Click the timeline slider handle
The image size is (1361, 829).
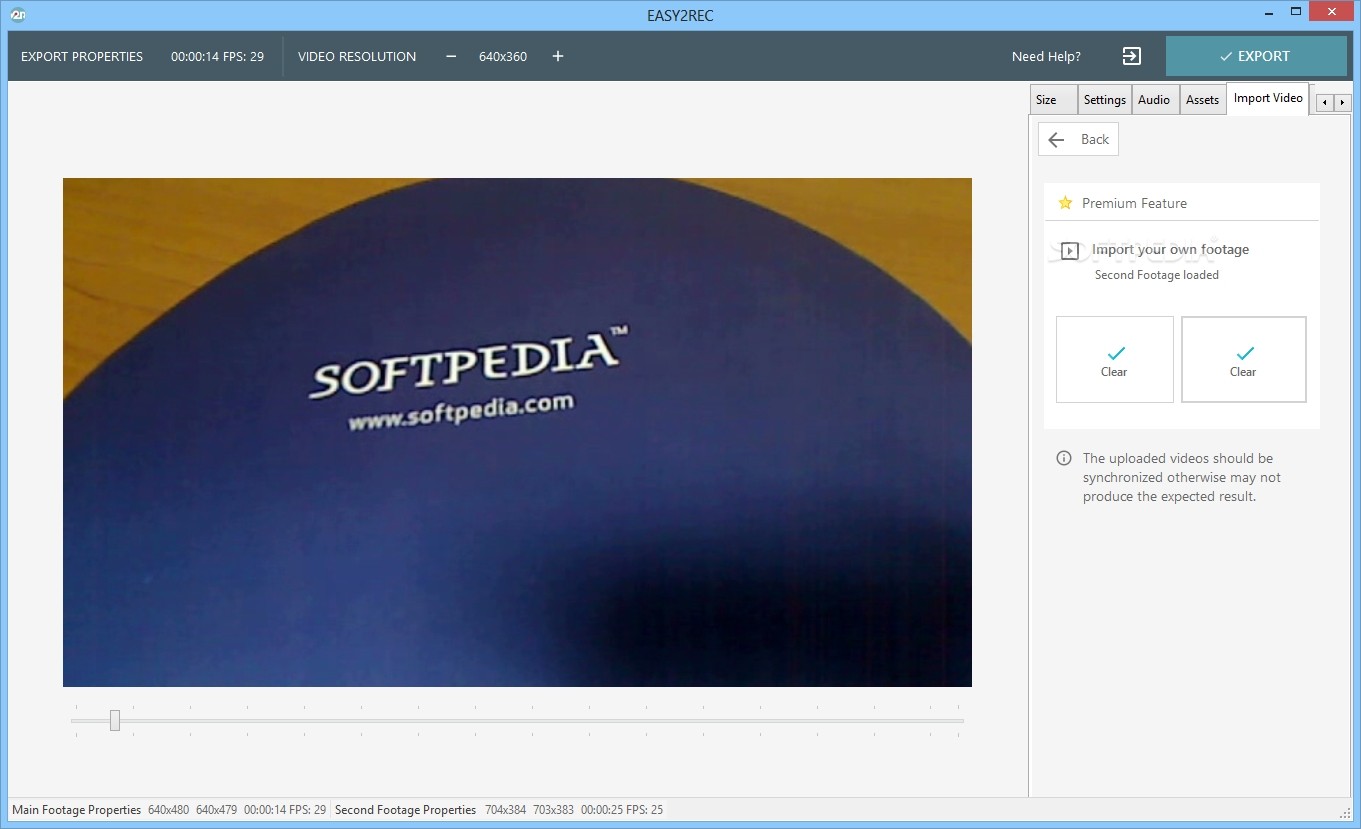115,720
